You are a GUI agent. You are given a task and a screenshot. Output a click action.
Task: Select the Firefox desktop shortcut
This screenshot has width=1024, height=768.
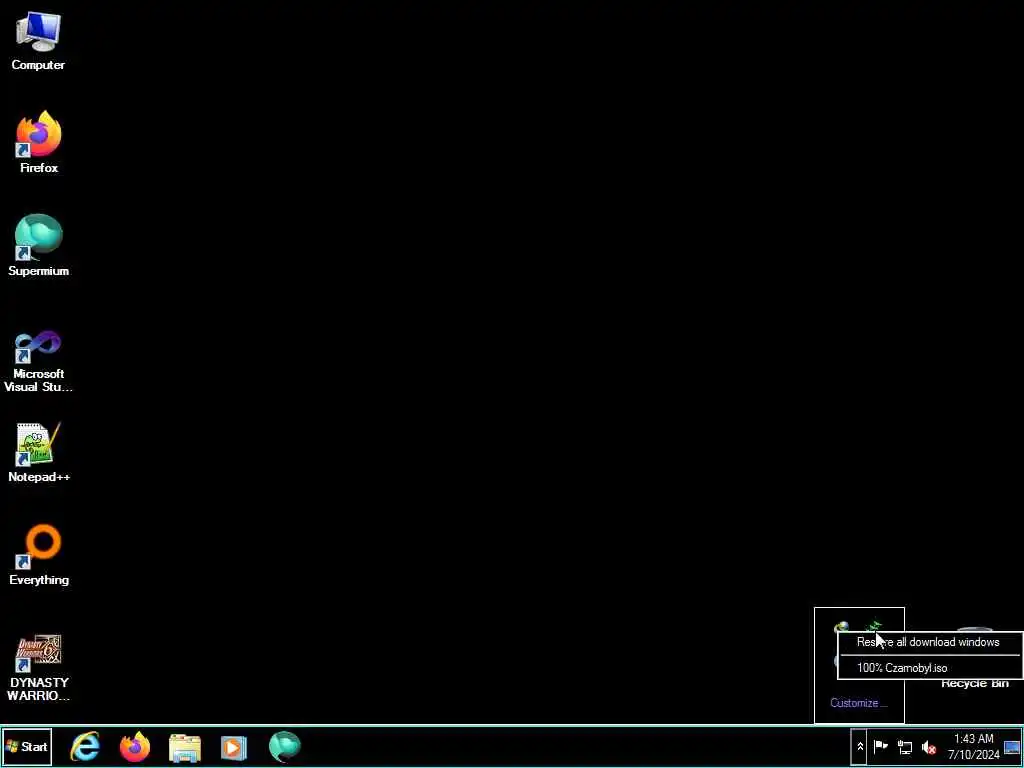coord(39,142)
